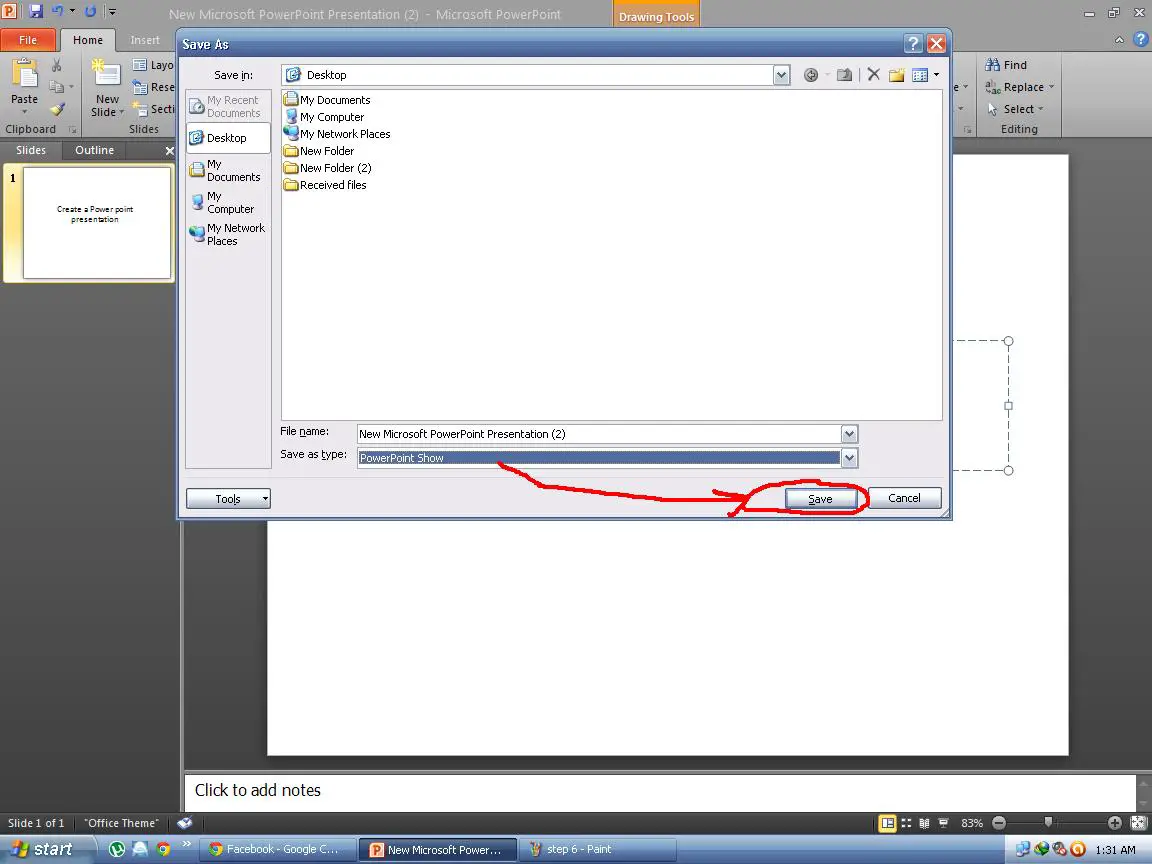Click the Save button in dialog
Screen dimensions: 1152x864
coord(821,499)
